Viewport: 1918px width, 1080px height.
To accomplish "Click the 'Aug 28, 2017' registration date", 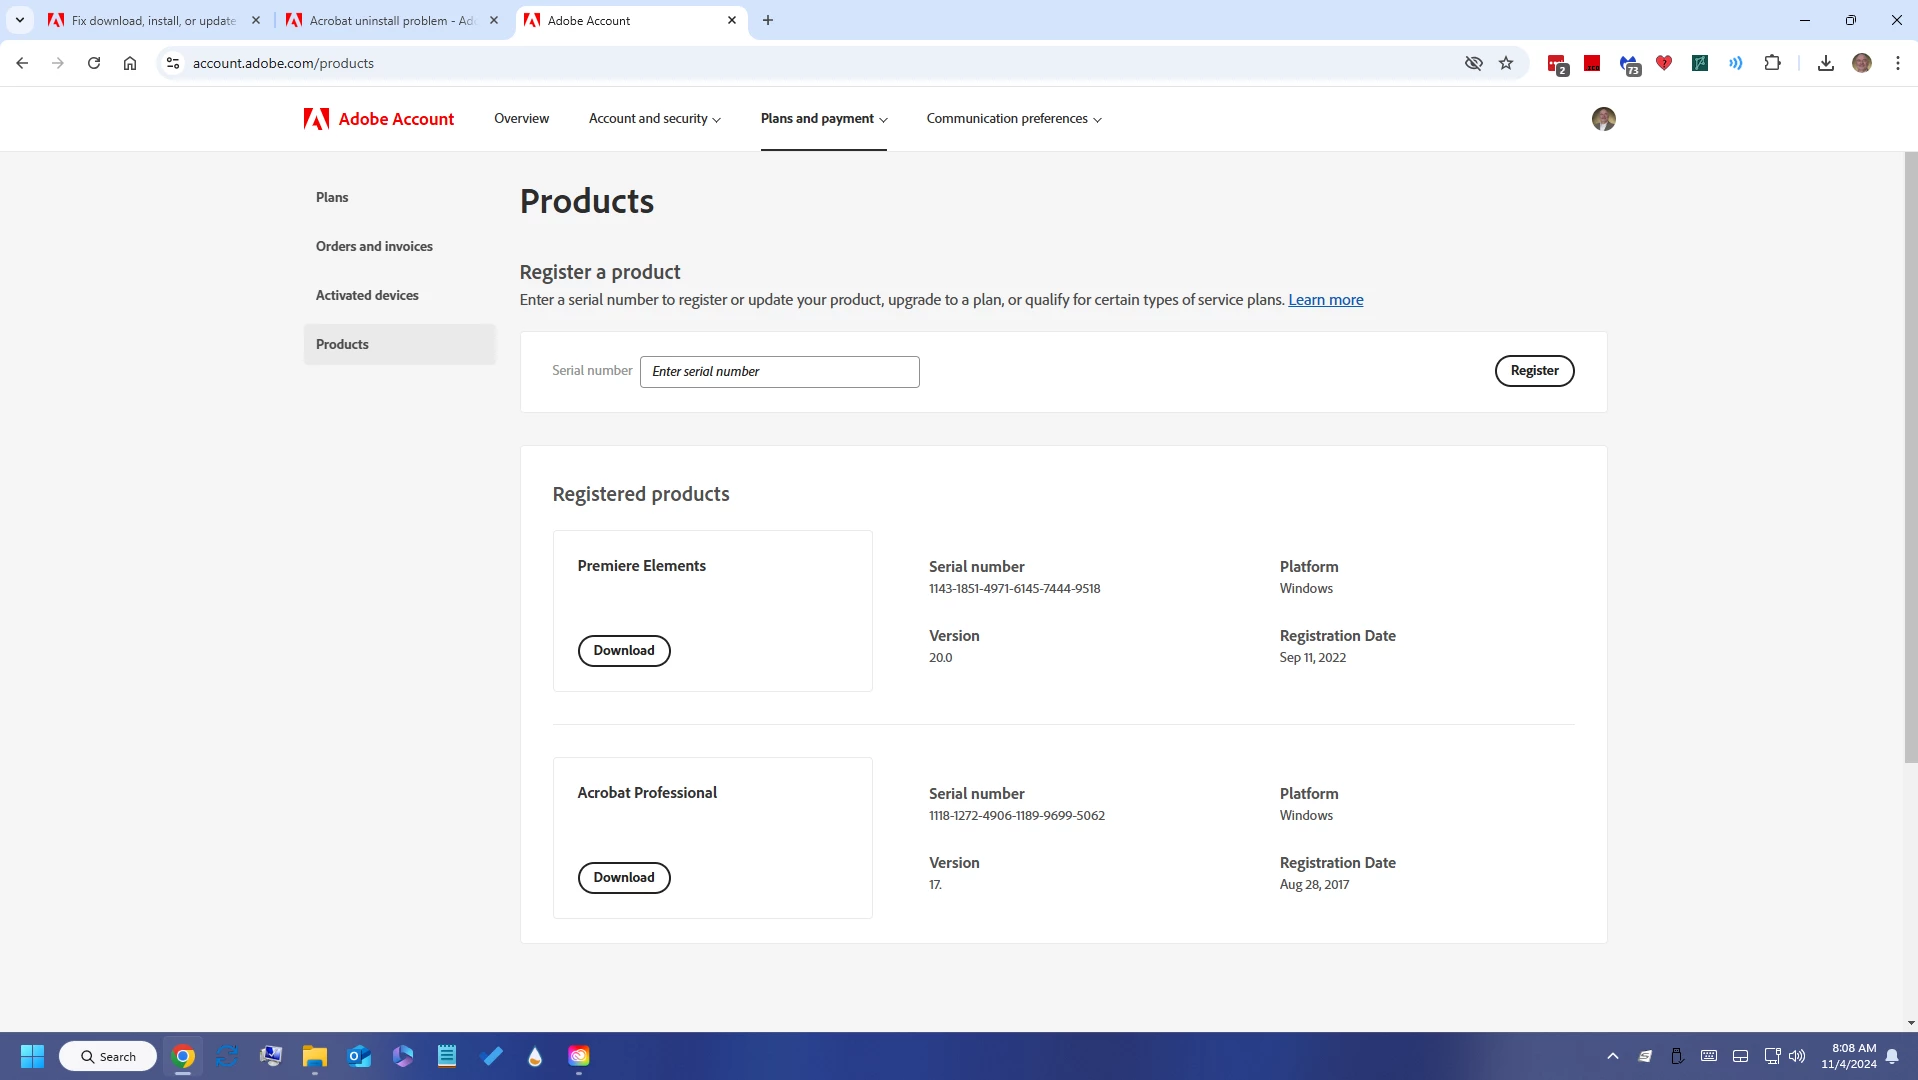I will pos(1314,885).
